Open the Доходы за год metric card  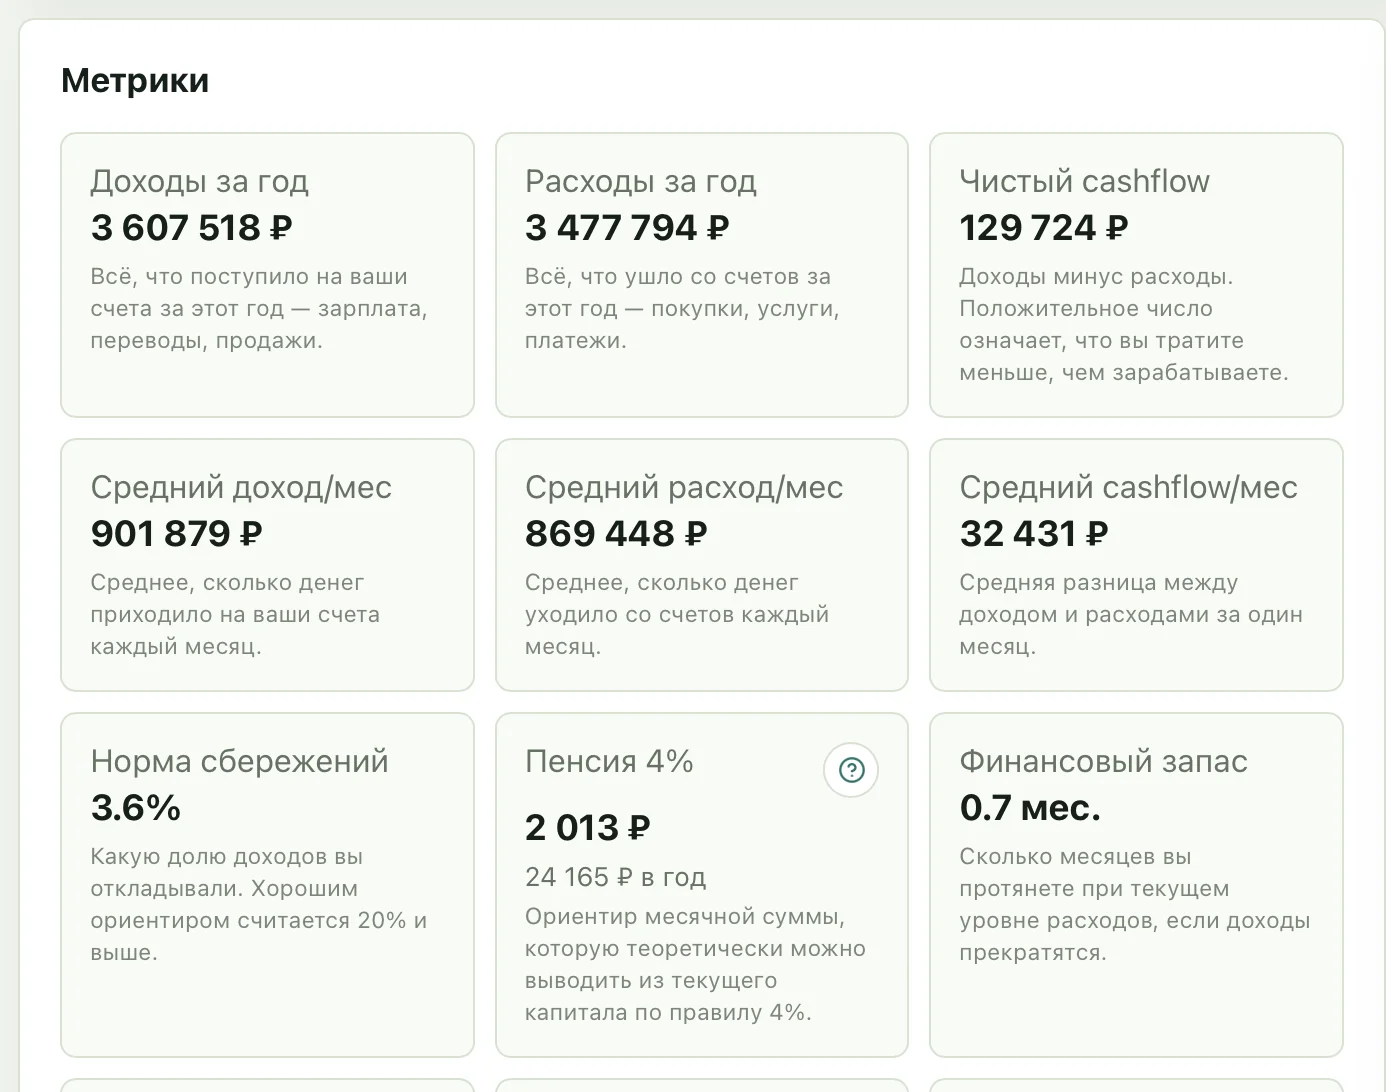(267, 275)
